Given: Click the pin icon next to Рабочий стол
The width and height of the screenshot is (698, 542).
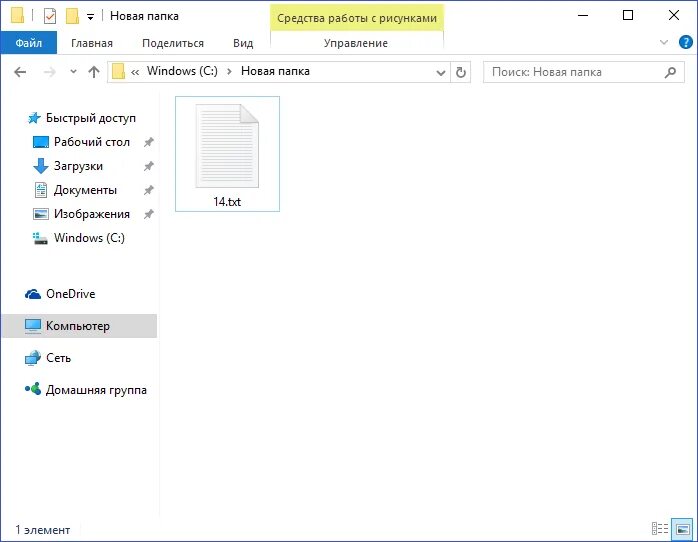Looking at the screenshot, I should [149, 142].
